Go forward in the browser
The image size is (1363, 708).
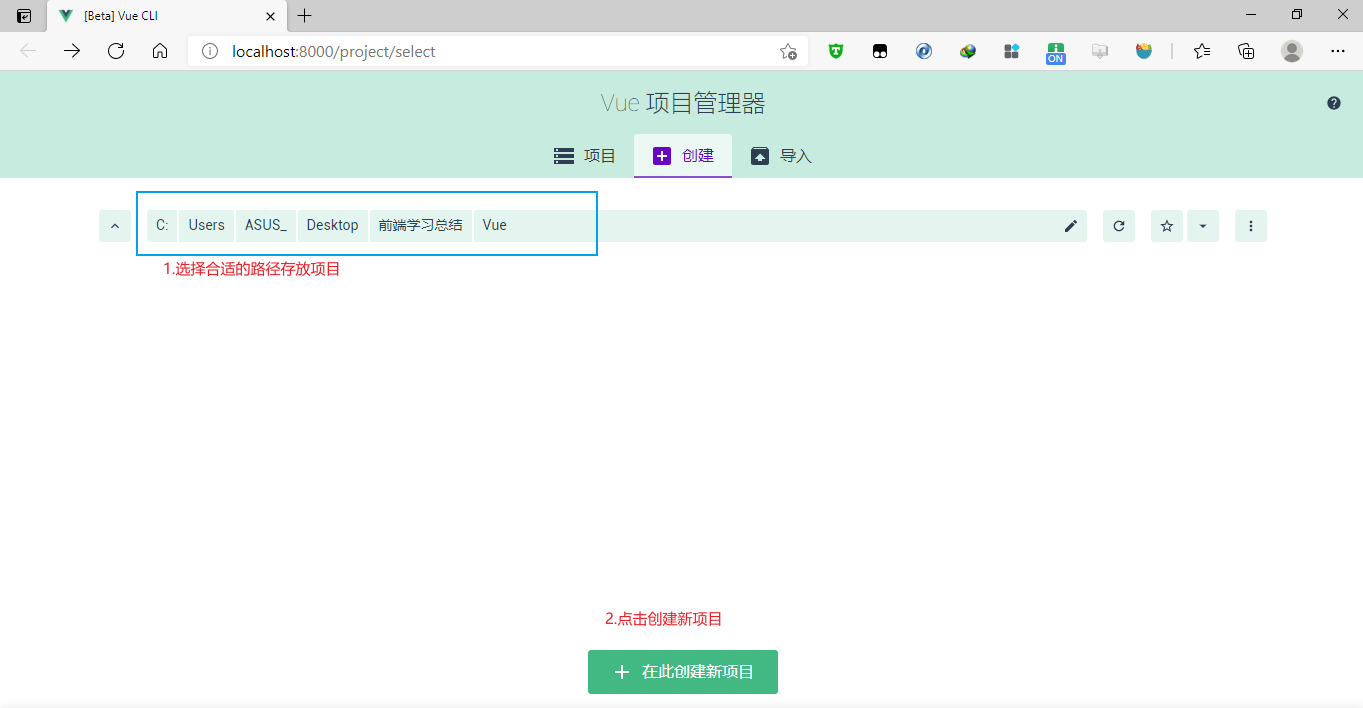tap(72, 51)
